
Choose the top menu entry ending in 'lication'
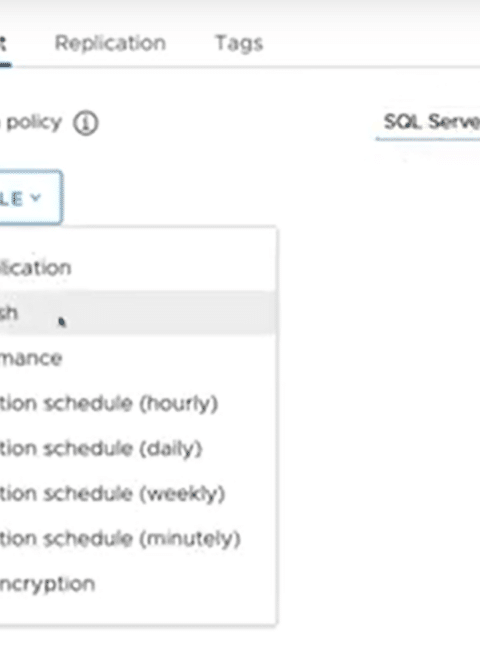pos(138,268)
